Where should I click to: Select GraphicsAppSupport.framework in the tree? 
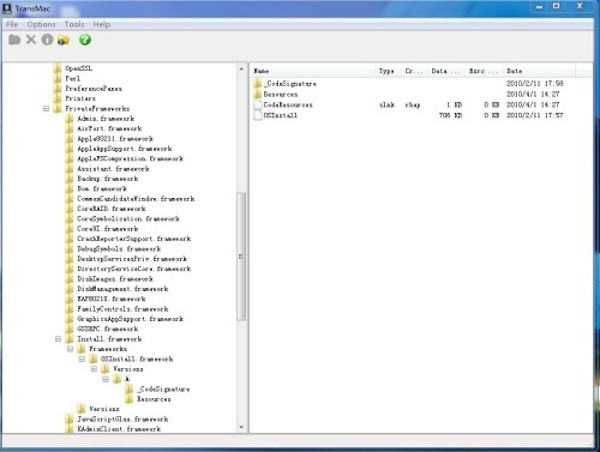(130, 319)
